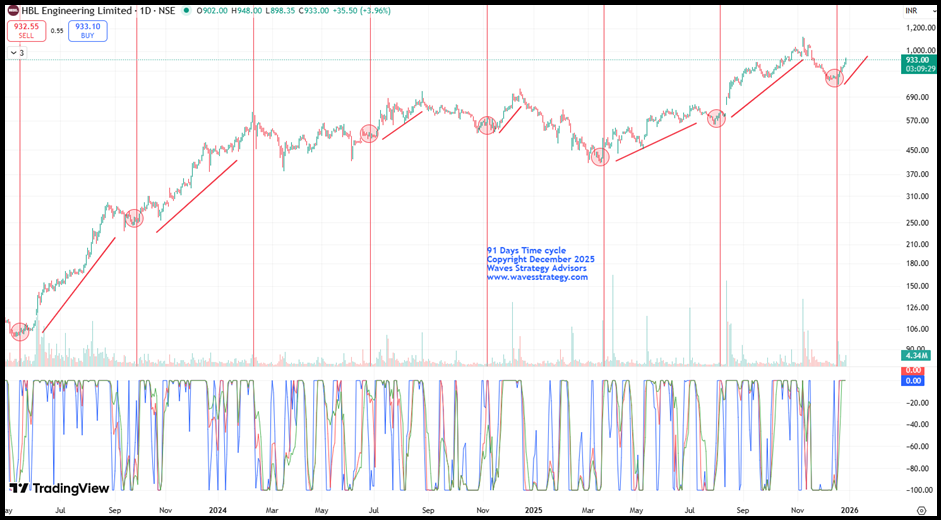This screenshot has width=941, height=520.
Task: Click the 2024 label on time axis
Action: tap(218, 510)
